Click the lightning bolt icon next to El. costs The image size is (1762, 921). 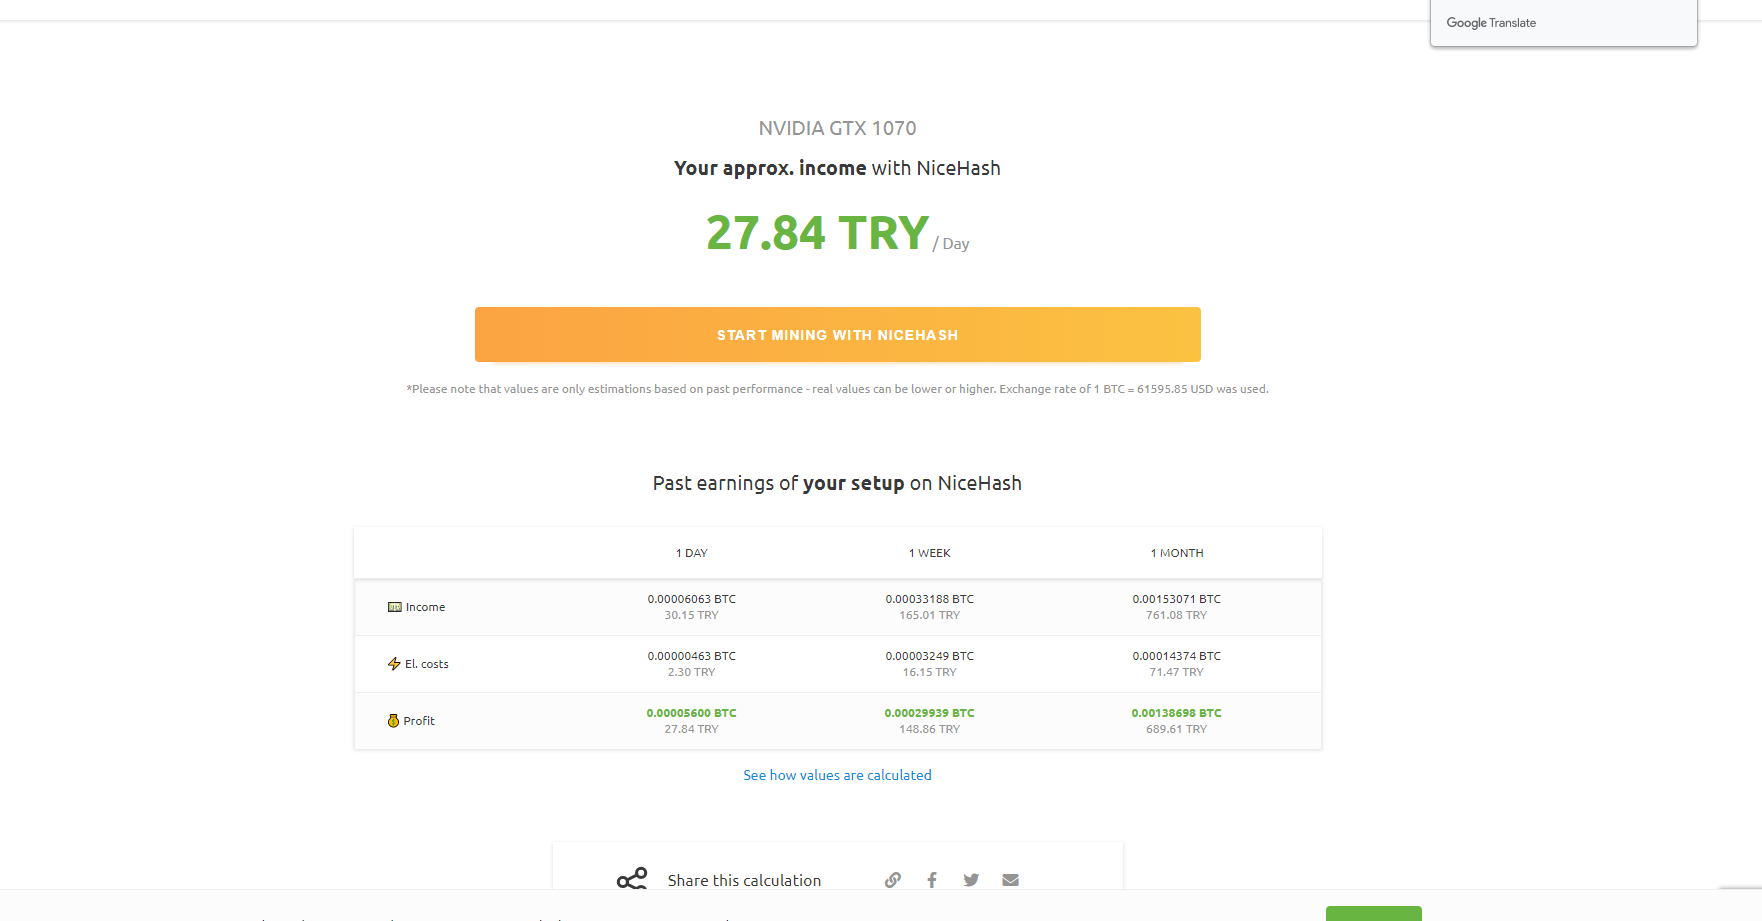[394, 664]
